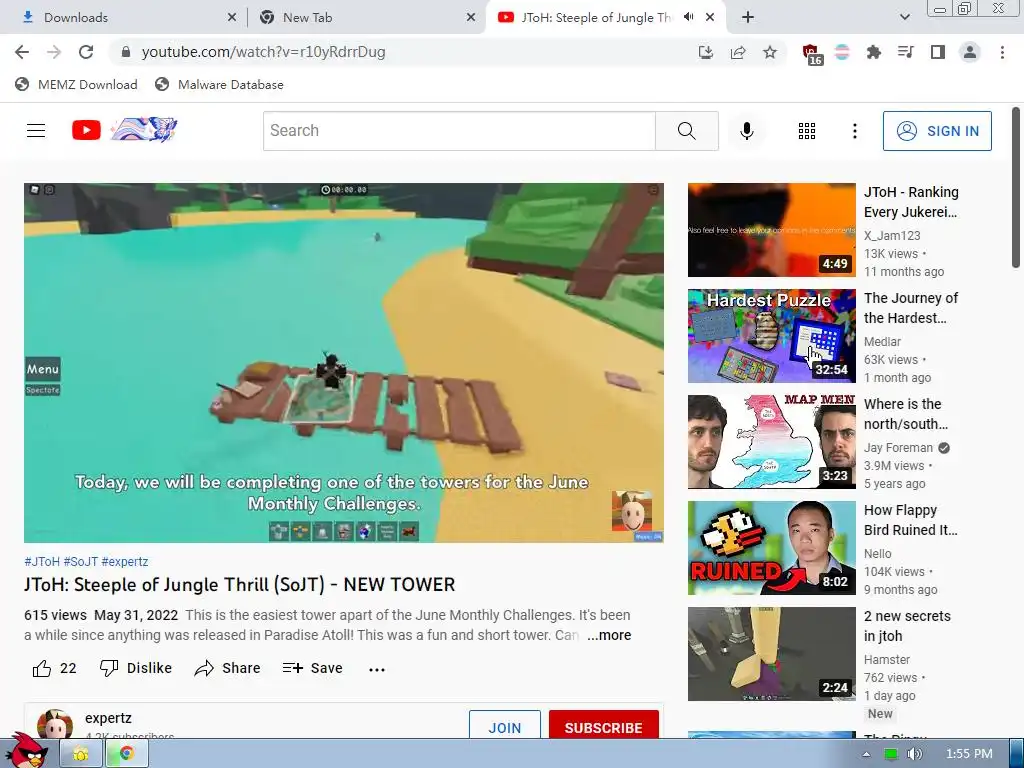This screenshot has width=1024, height=768.
Task: Click the #SoJT hashtag
Action: pos(80,562)
